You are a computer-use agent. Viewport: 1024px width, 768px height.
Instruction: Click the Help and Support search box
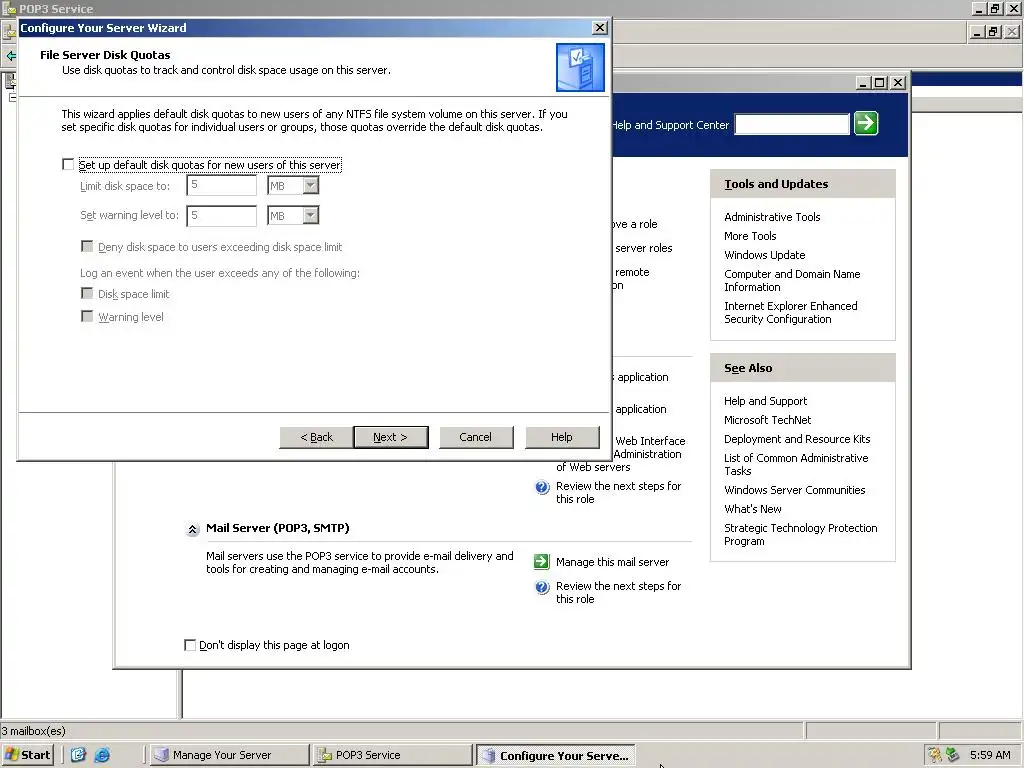pyautogui.click(x=792, y=124)
